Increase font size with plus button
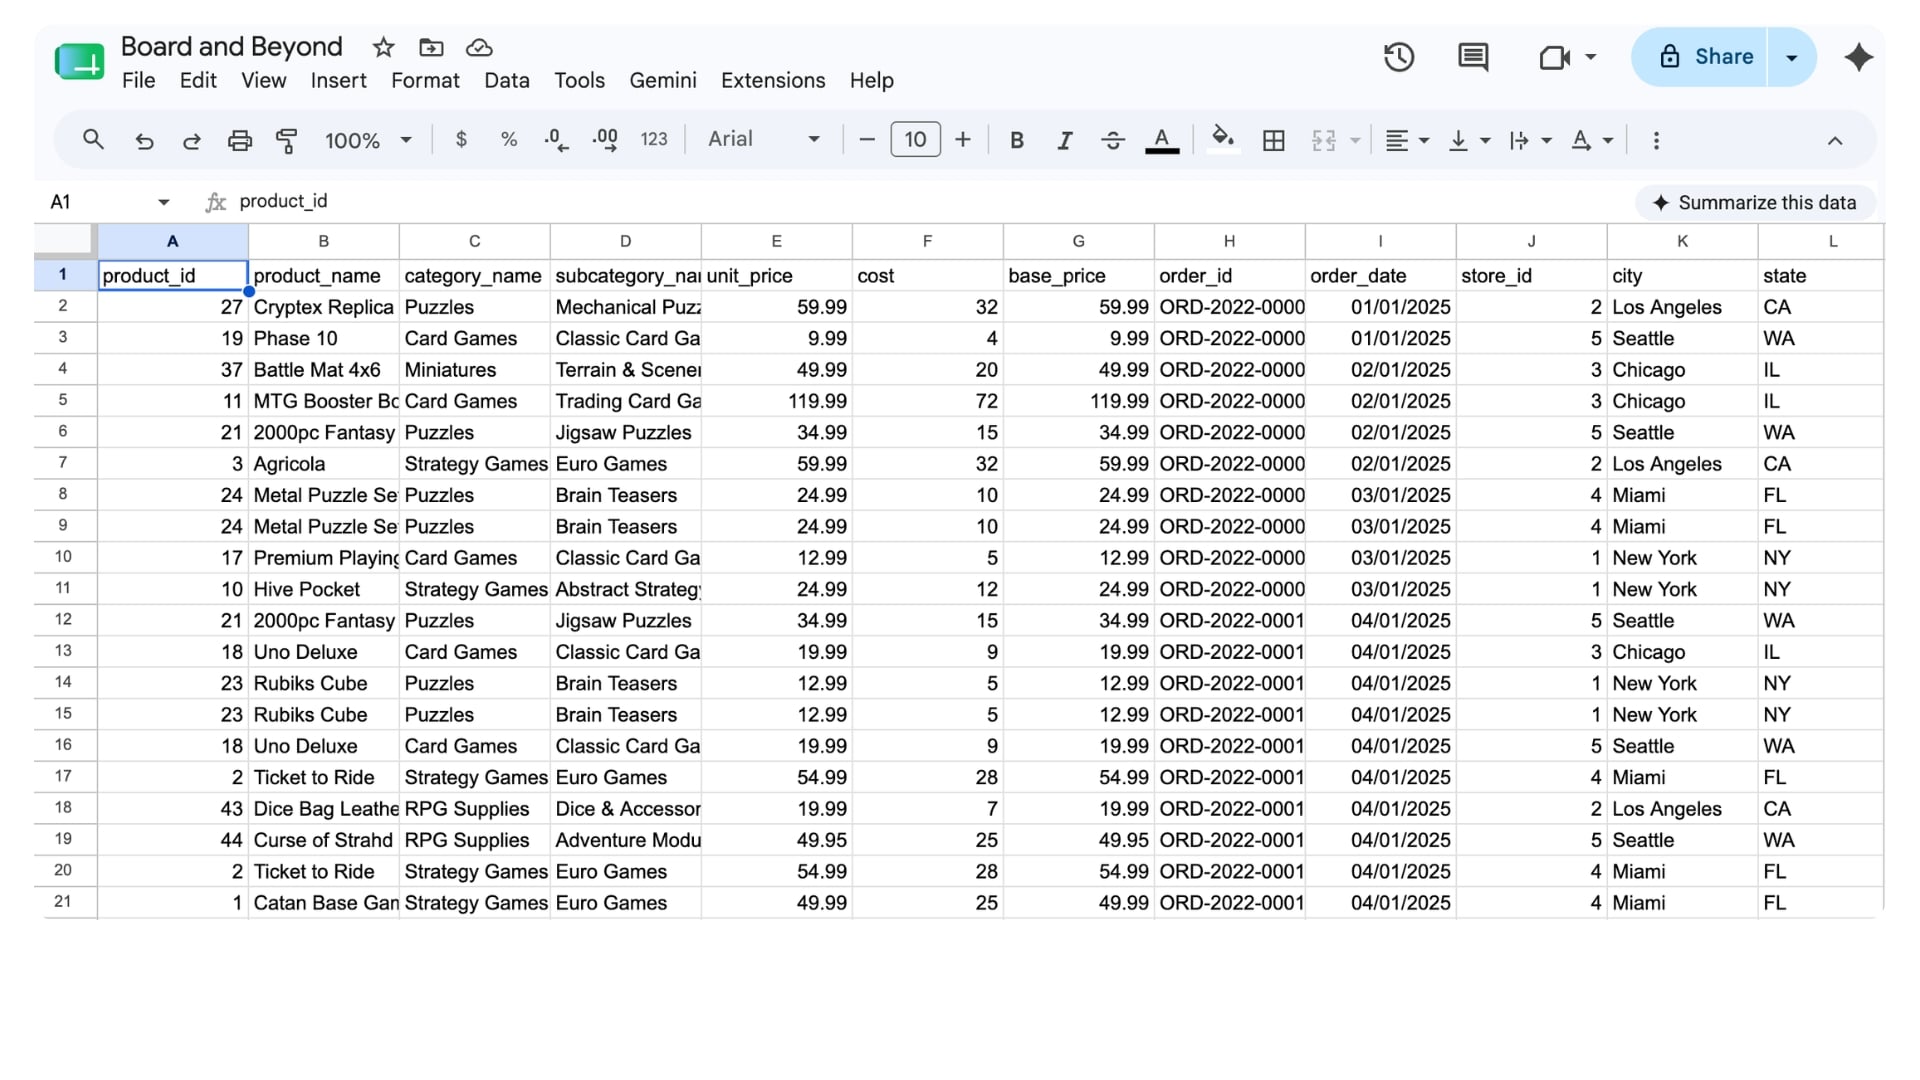The width and height of the screenshot is (1920, 1080). point(963,140)
